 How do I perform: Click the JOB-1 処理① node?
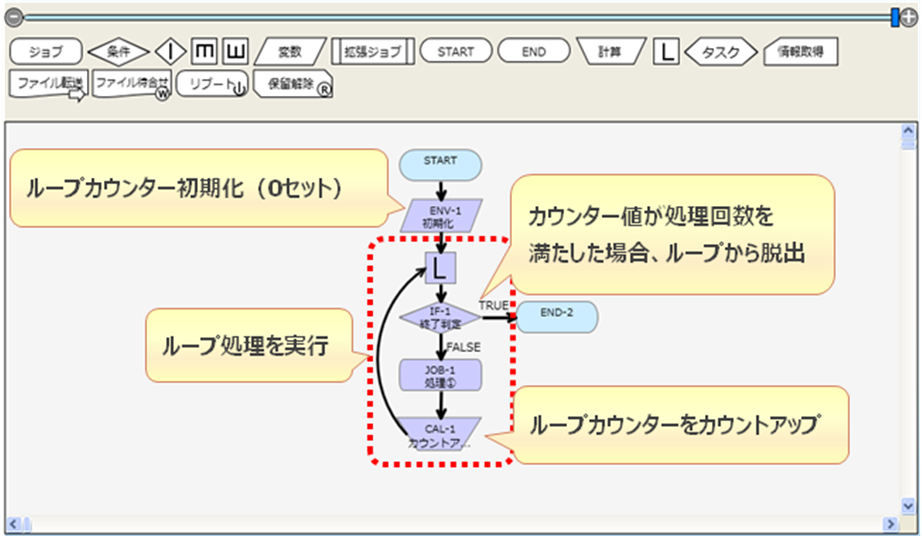coord(440,376)
